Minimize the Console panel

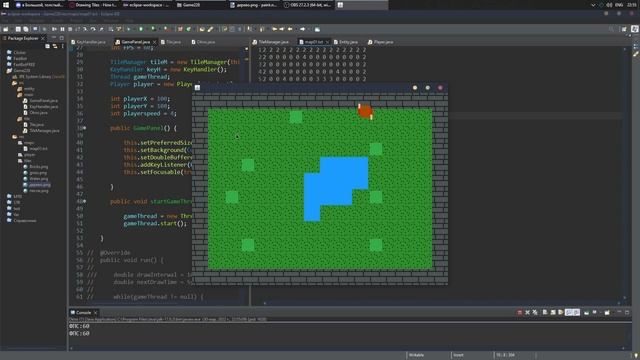[619, 313]
